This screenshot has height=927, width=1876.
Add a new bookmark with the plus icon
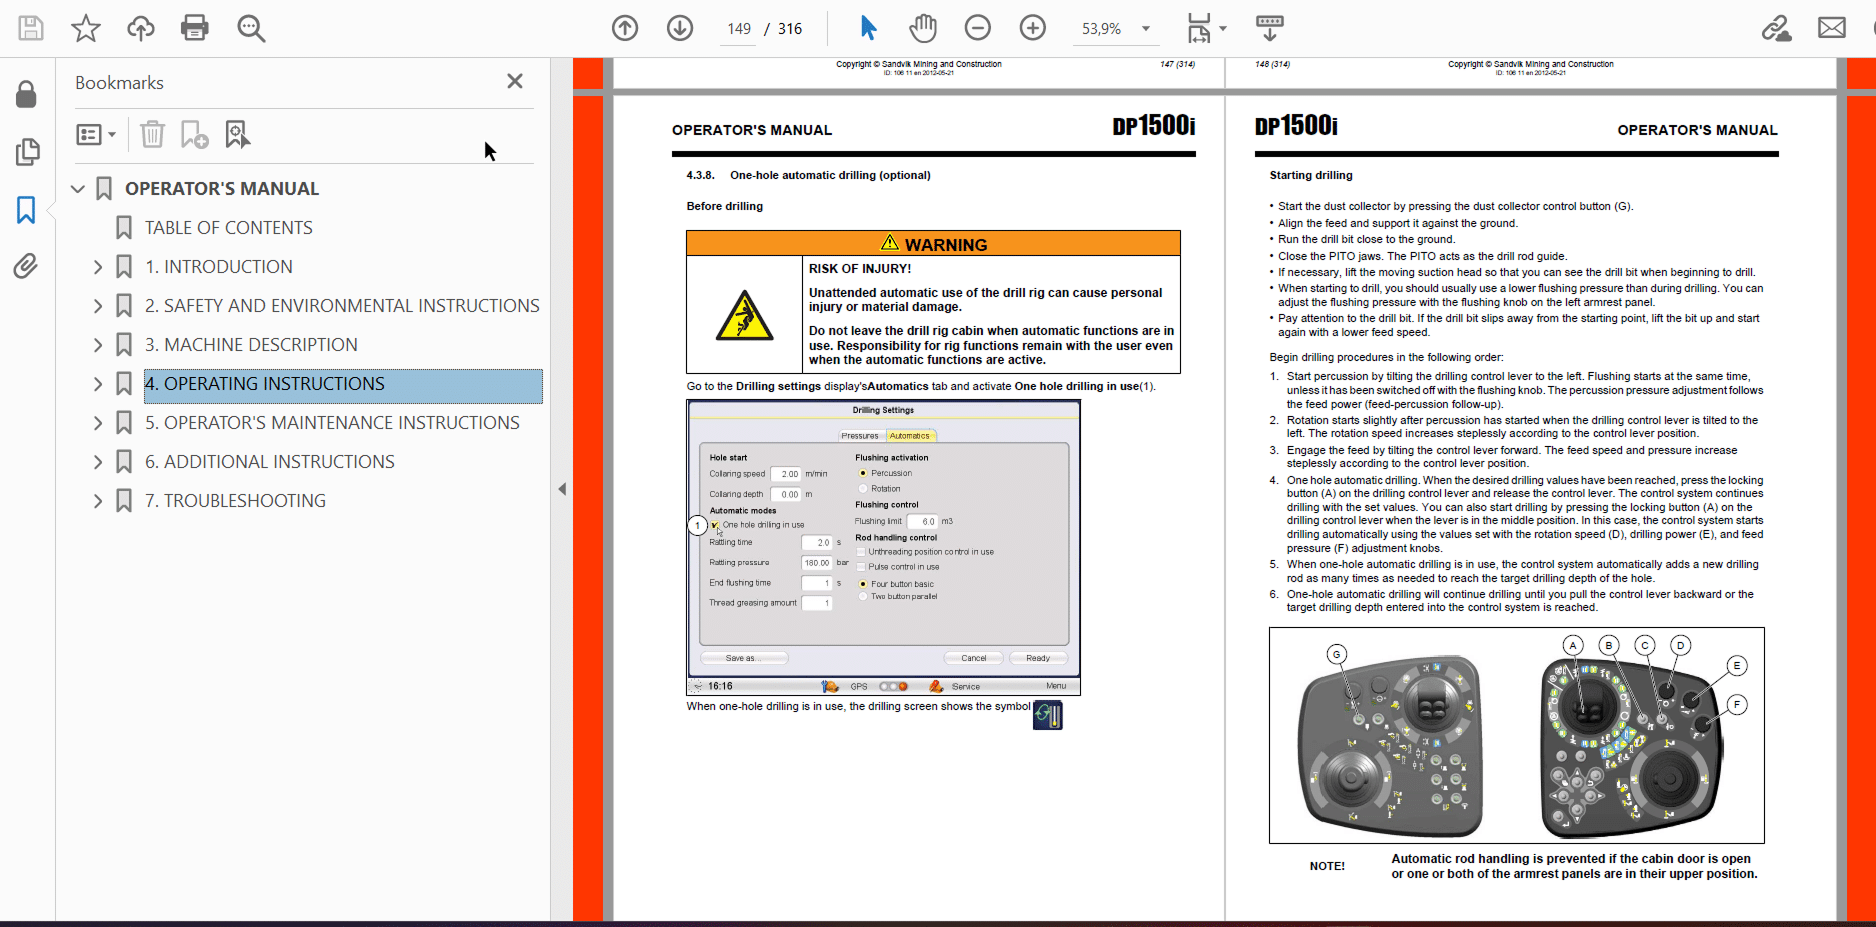point(194,134)
